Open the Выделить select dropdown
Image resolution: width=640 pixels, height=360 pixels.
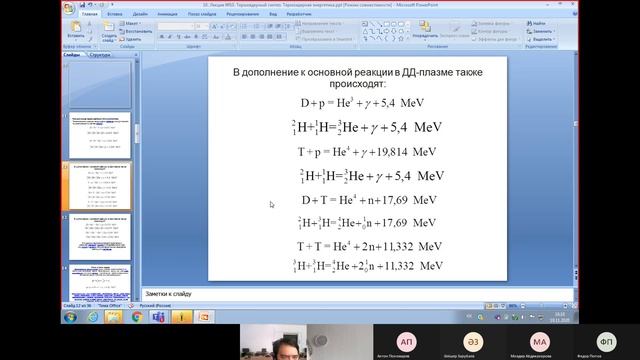[x=541, y=39]
